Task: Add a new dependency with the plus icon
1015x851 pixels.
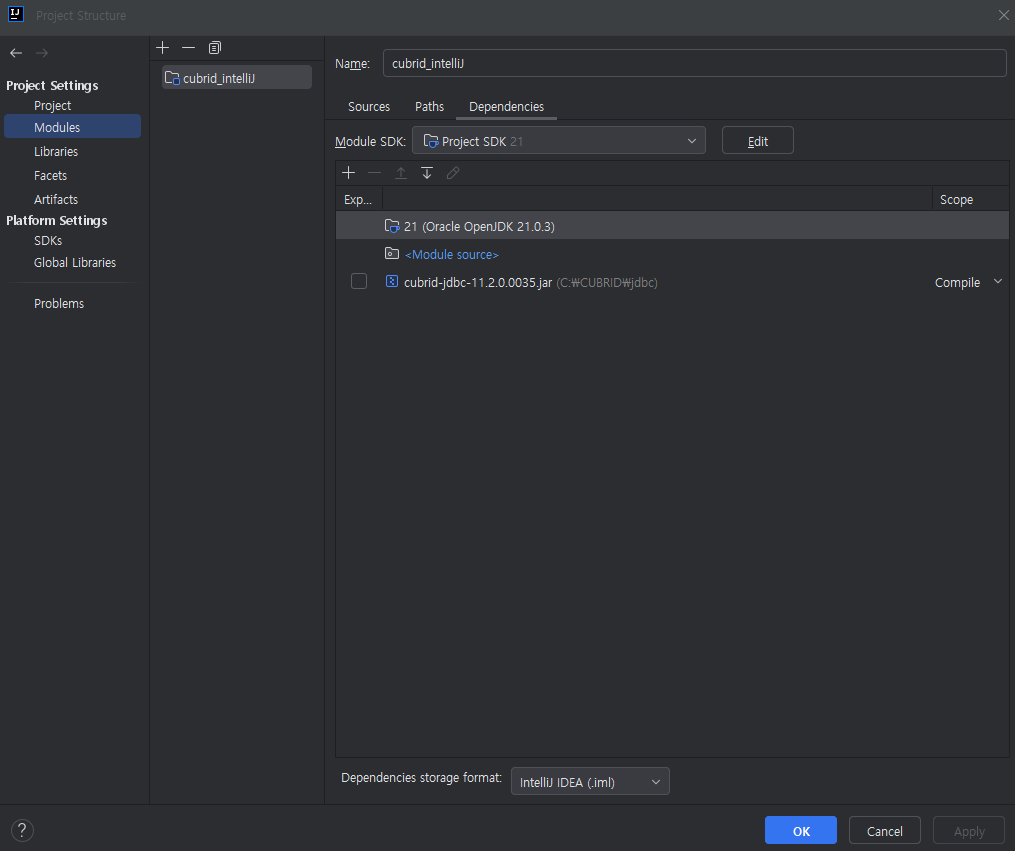Action: pyautogui.click(x=348, y=172)
